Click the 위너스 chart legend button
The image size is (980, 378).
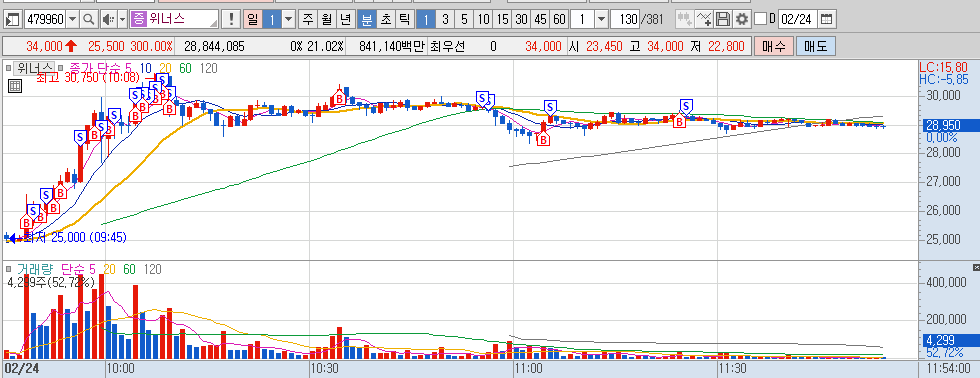35,68
